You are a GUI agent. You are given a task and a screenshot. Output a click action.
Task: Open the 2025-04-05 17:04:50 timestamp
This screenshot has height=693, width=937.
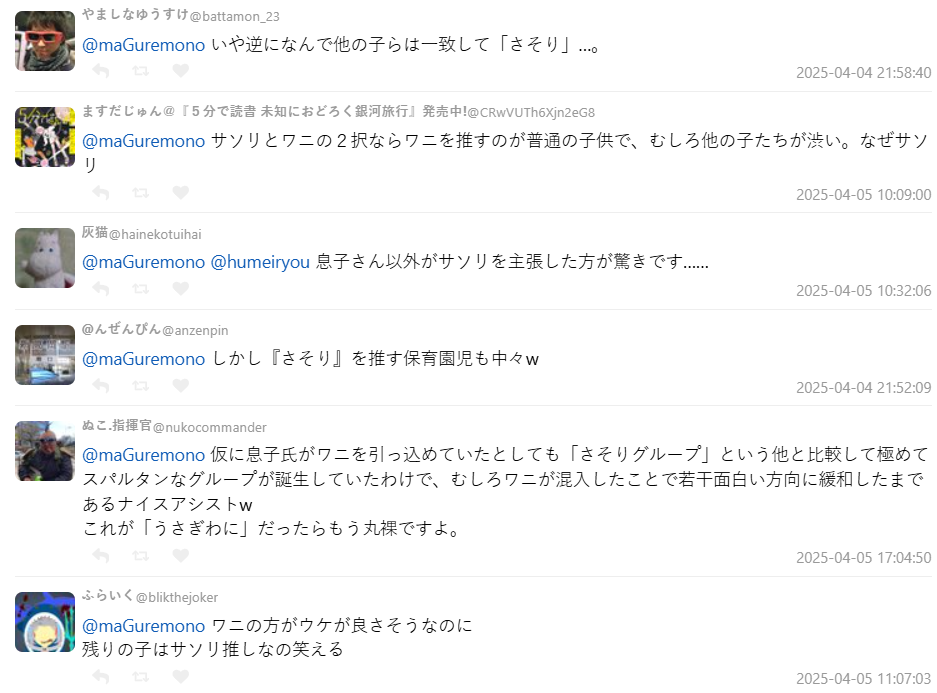[863, 558]
